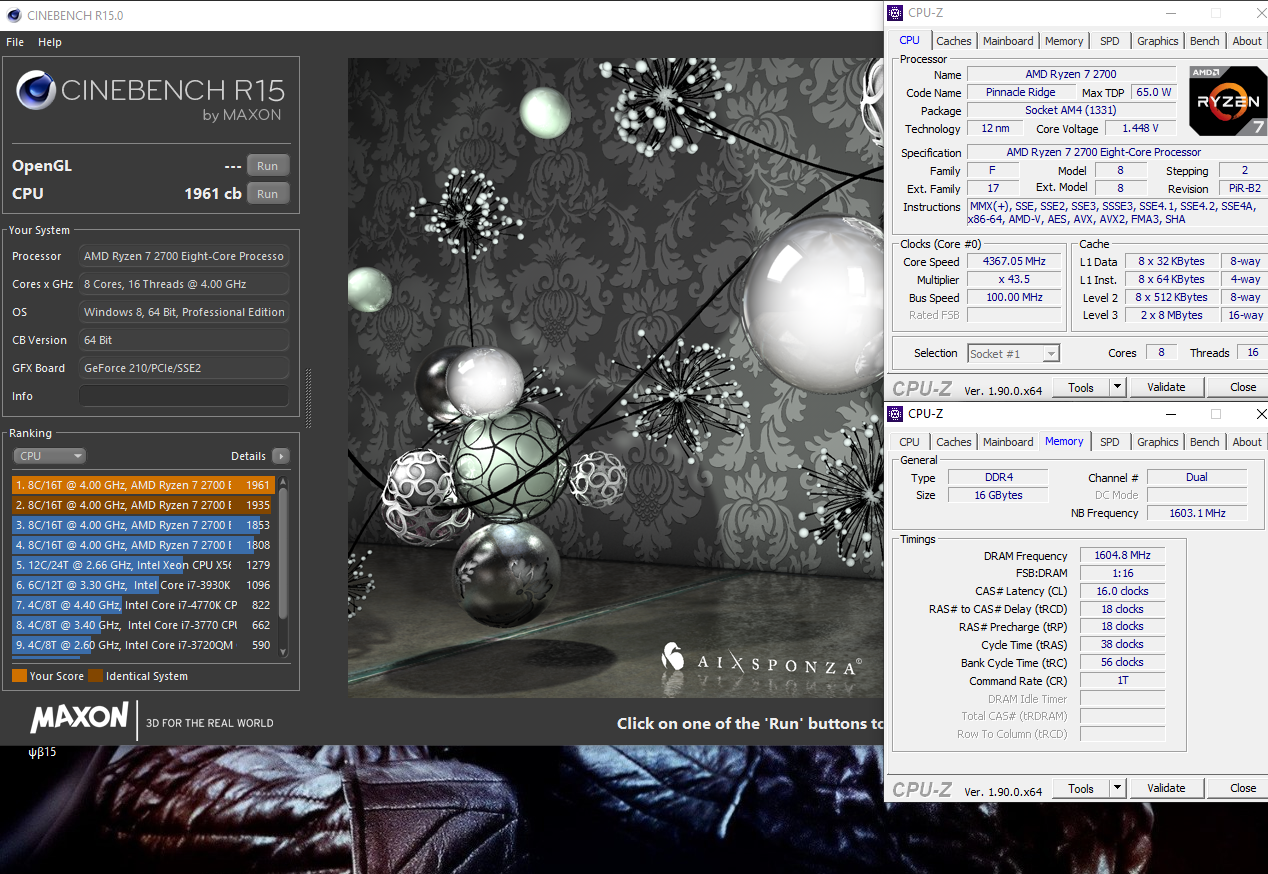Open the Details arrow in Ranking panel
This screenshot has height=874, width=1268.
click(281, 456)
